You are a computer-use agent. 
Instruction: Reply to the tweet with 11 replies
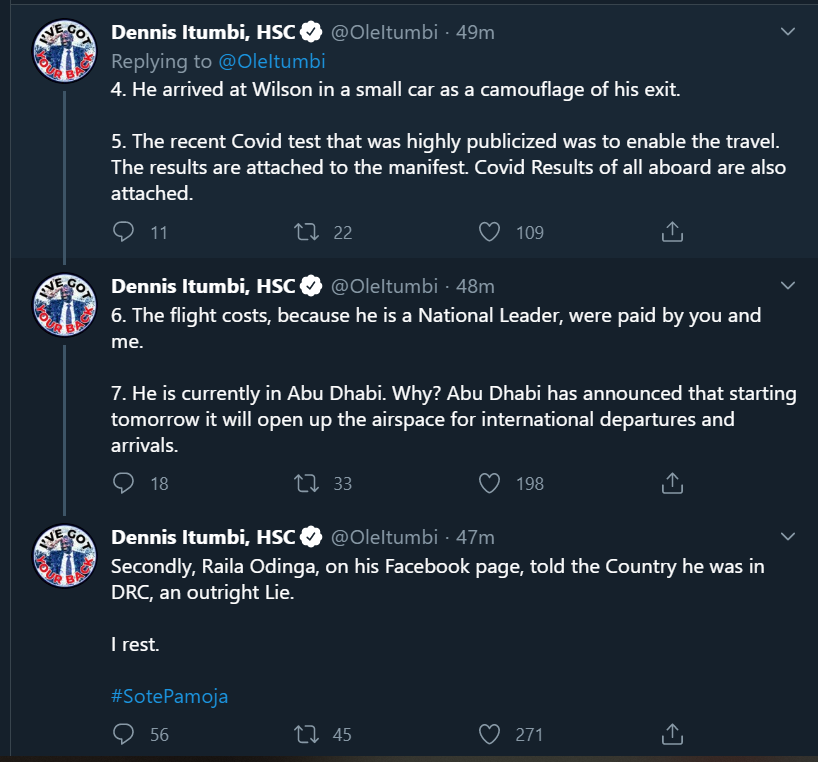(x=124, y=232)
